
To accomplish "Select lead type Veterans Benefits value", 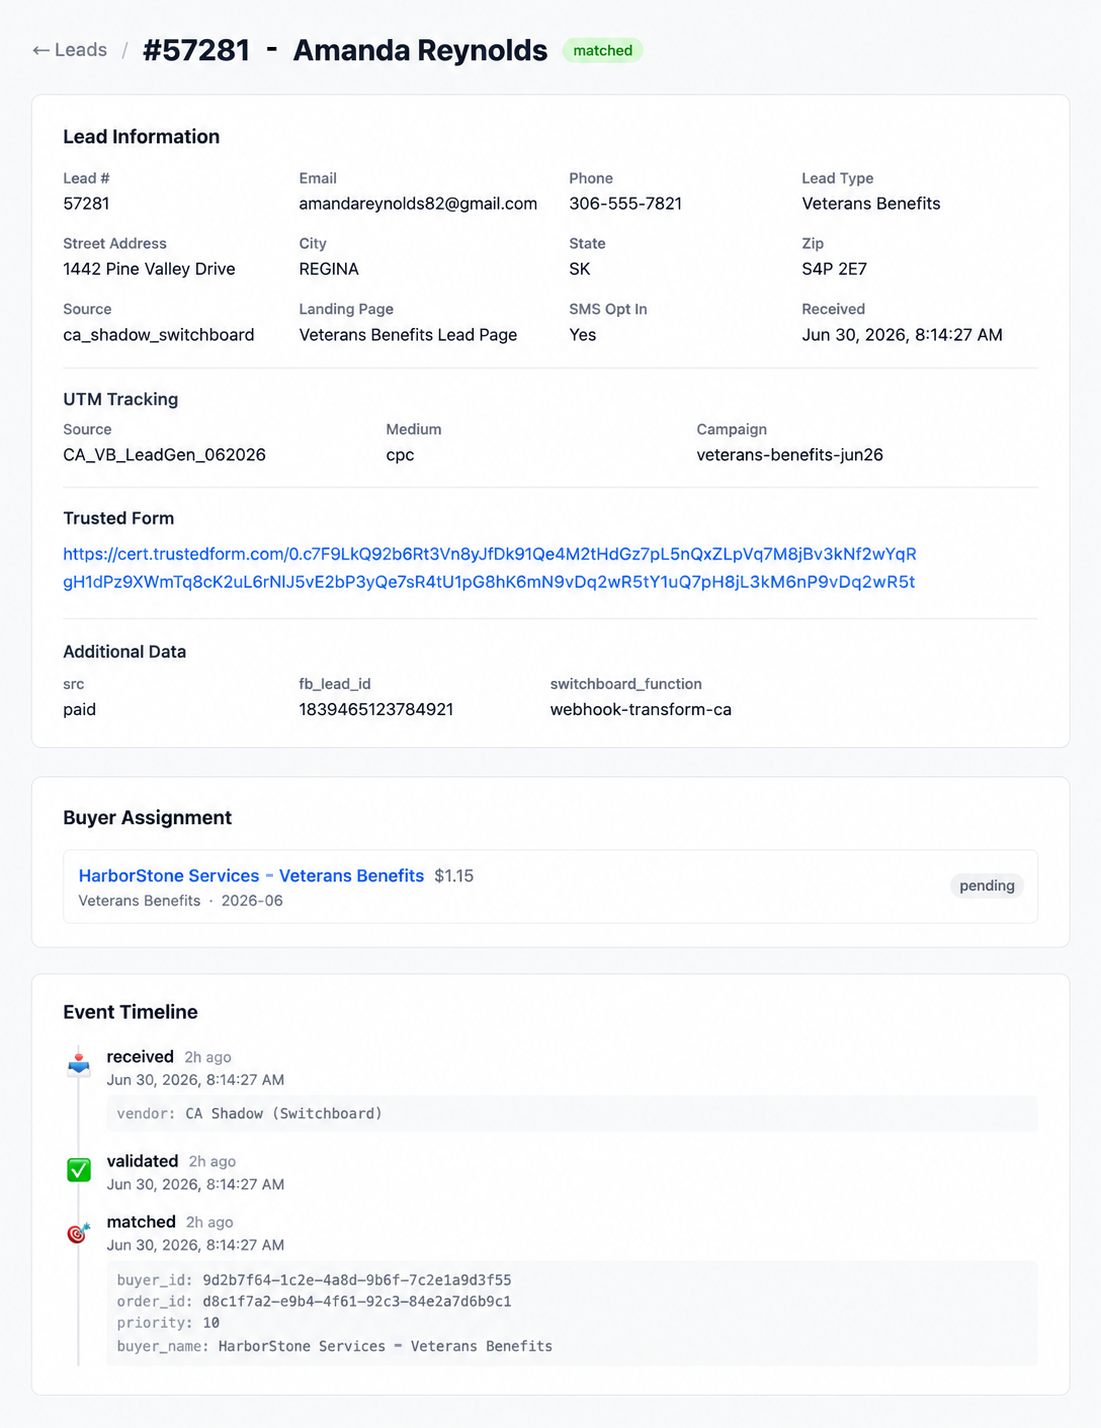I will pos(871,204).
